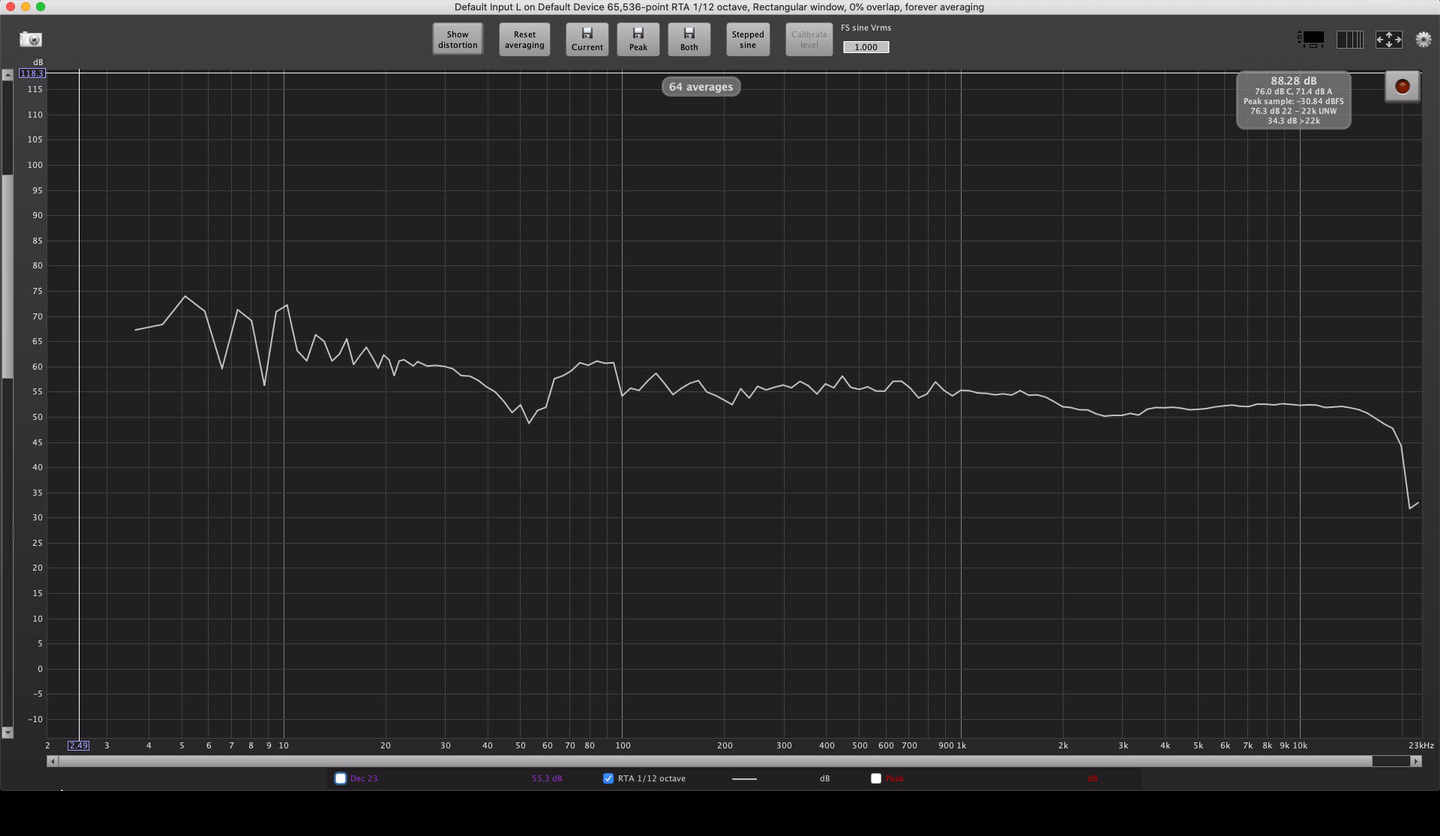The image size is (1440, 836).
Task: Reset averaging of the RTA
Action: 524,40
